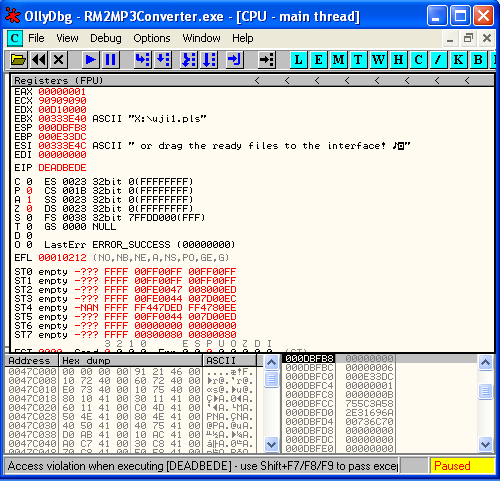Open Handles window (H button)
Screen dimensions: 500x481
pos(399,60)
